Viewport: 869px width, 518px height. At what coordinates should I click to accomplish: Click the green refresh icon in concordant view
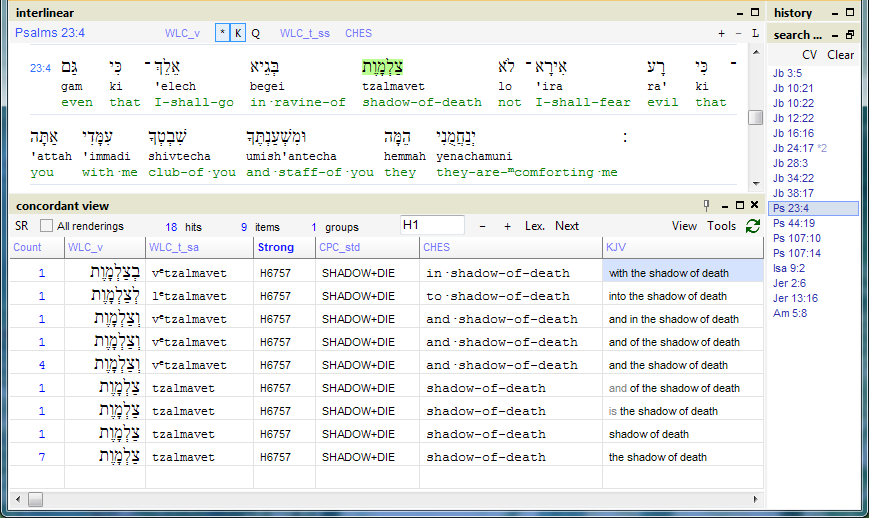(753, 226)
